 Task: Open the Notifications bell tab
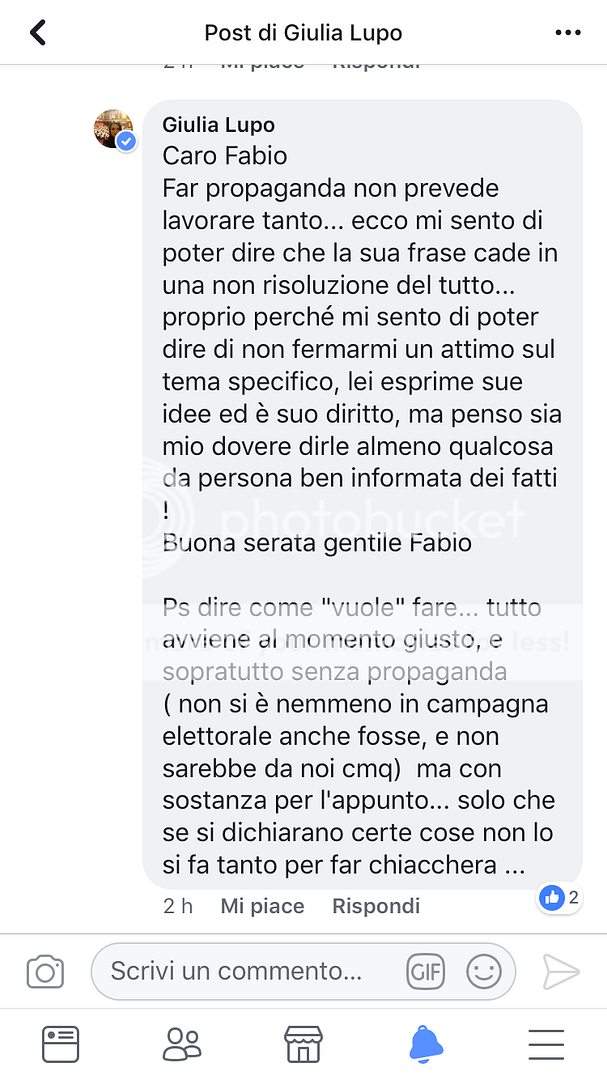click(426, 1044)
